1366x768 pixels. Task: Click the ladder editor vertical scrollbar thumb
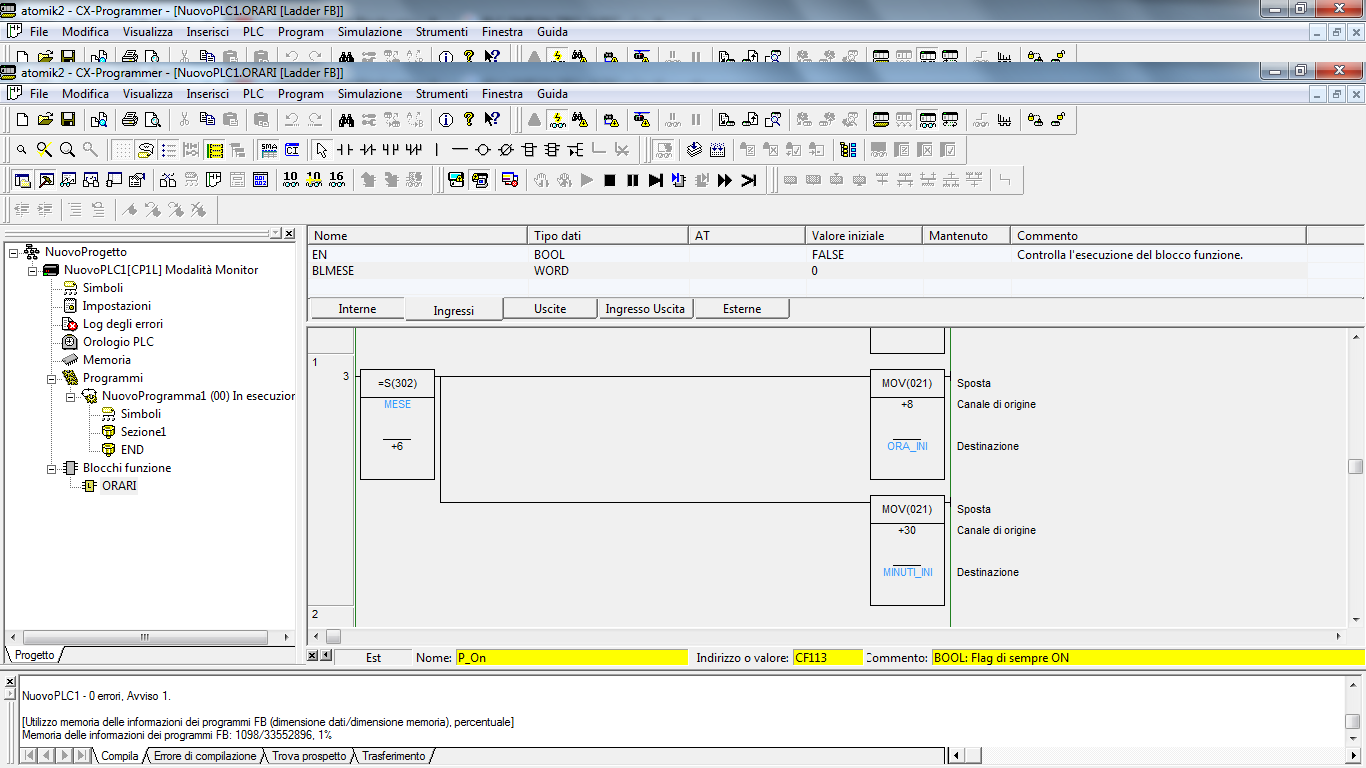pos(1355,467)
